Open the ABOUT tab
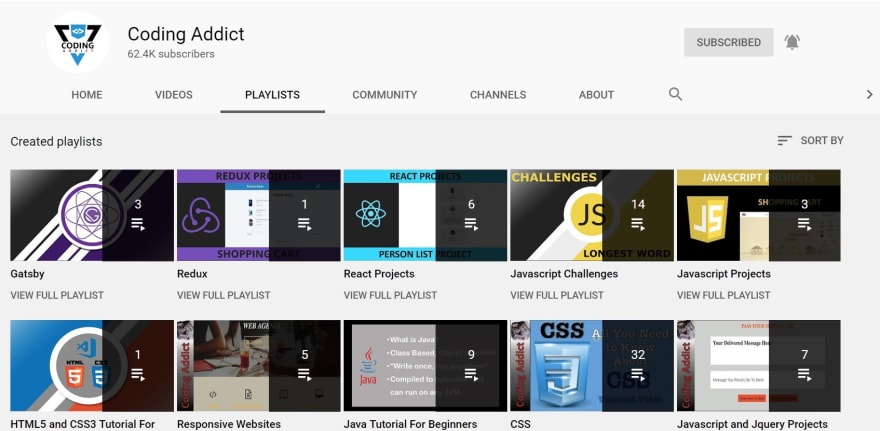The image size is (880, 431). click(x=596, y=95)
